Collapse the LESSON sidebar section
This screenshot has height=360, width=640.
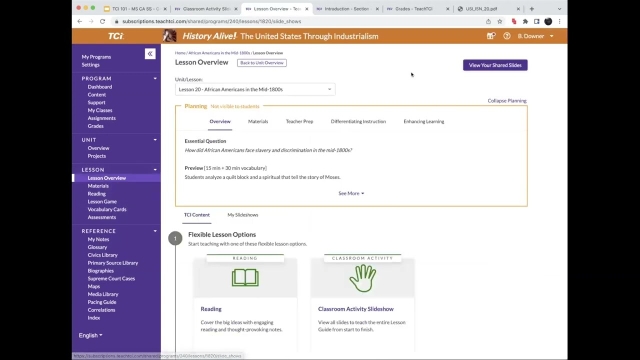tap(155, 170)
